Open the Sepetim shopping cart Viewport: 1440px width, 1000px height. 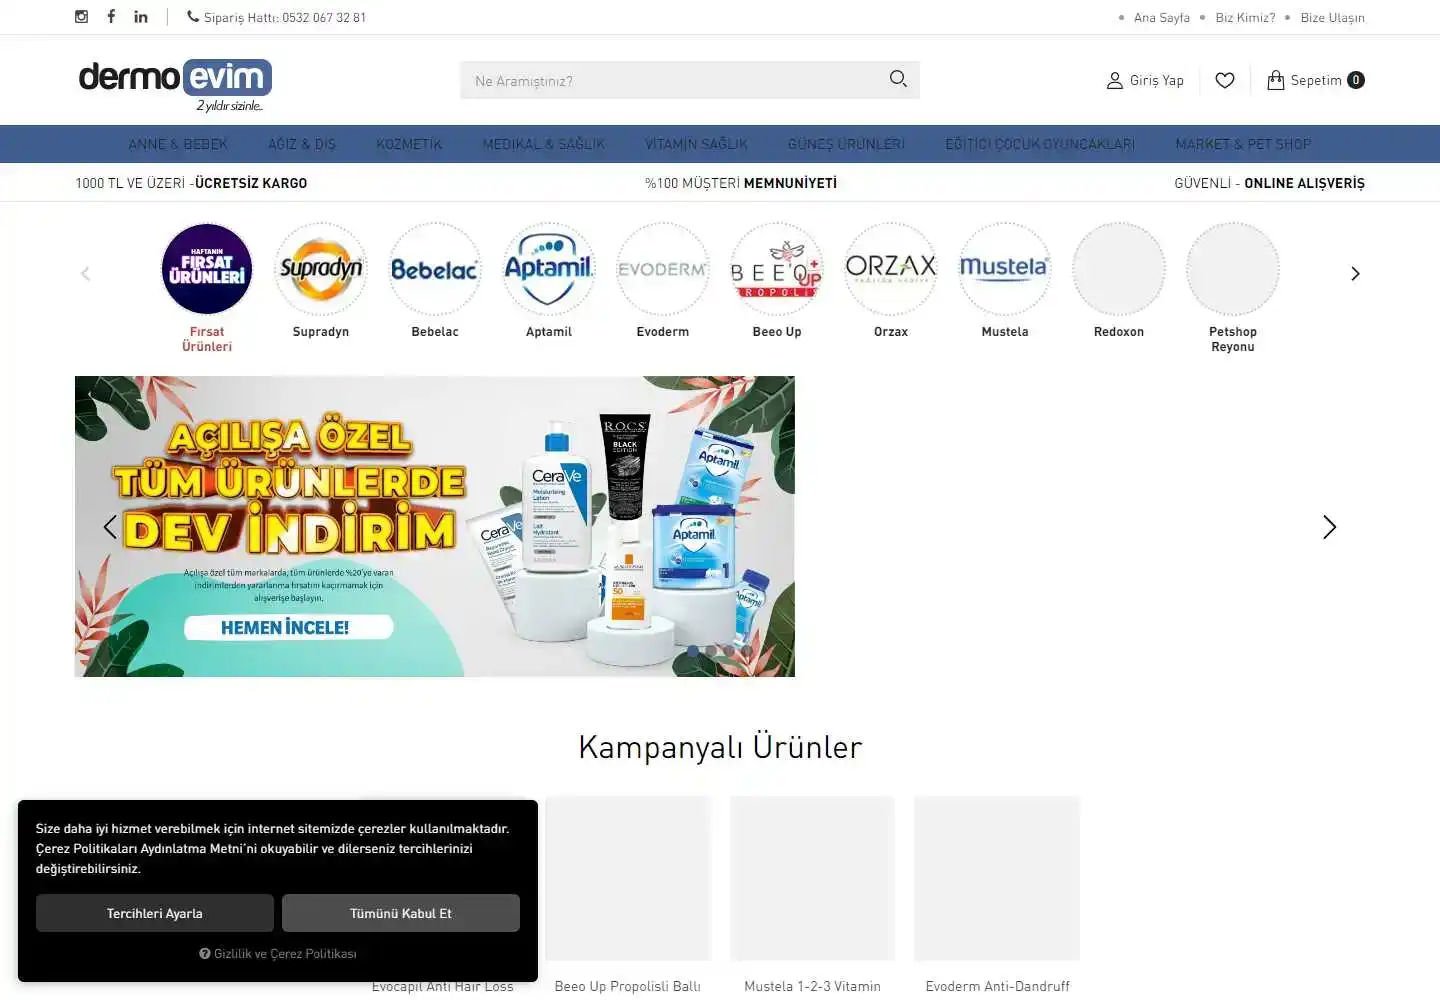[1315, 80]
